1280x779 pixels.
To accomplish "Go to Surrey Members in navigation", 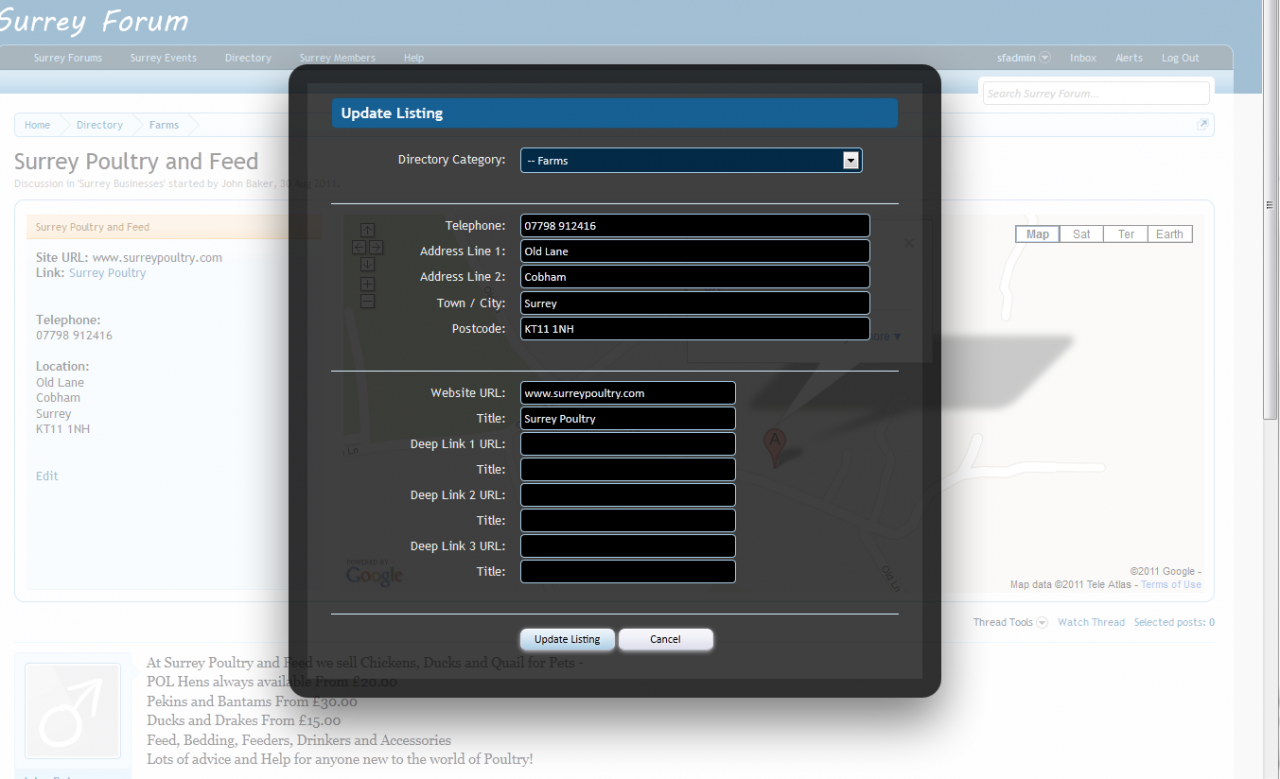I will click(x=337, y=58).
